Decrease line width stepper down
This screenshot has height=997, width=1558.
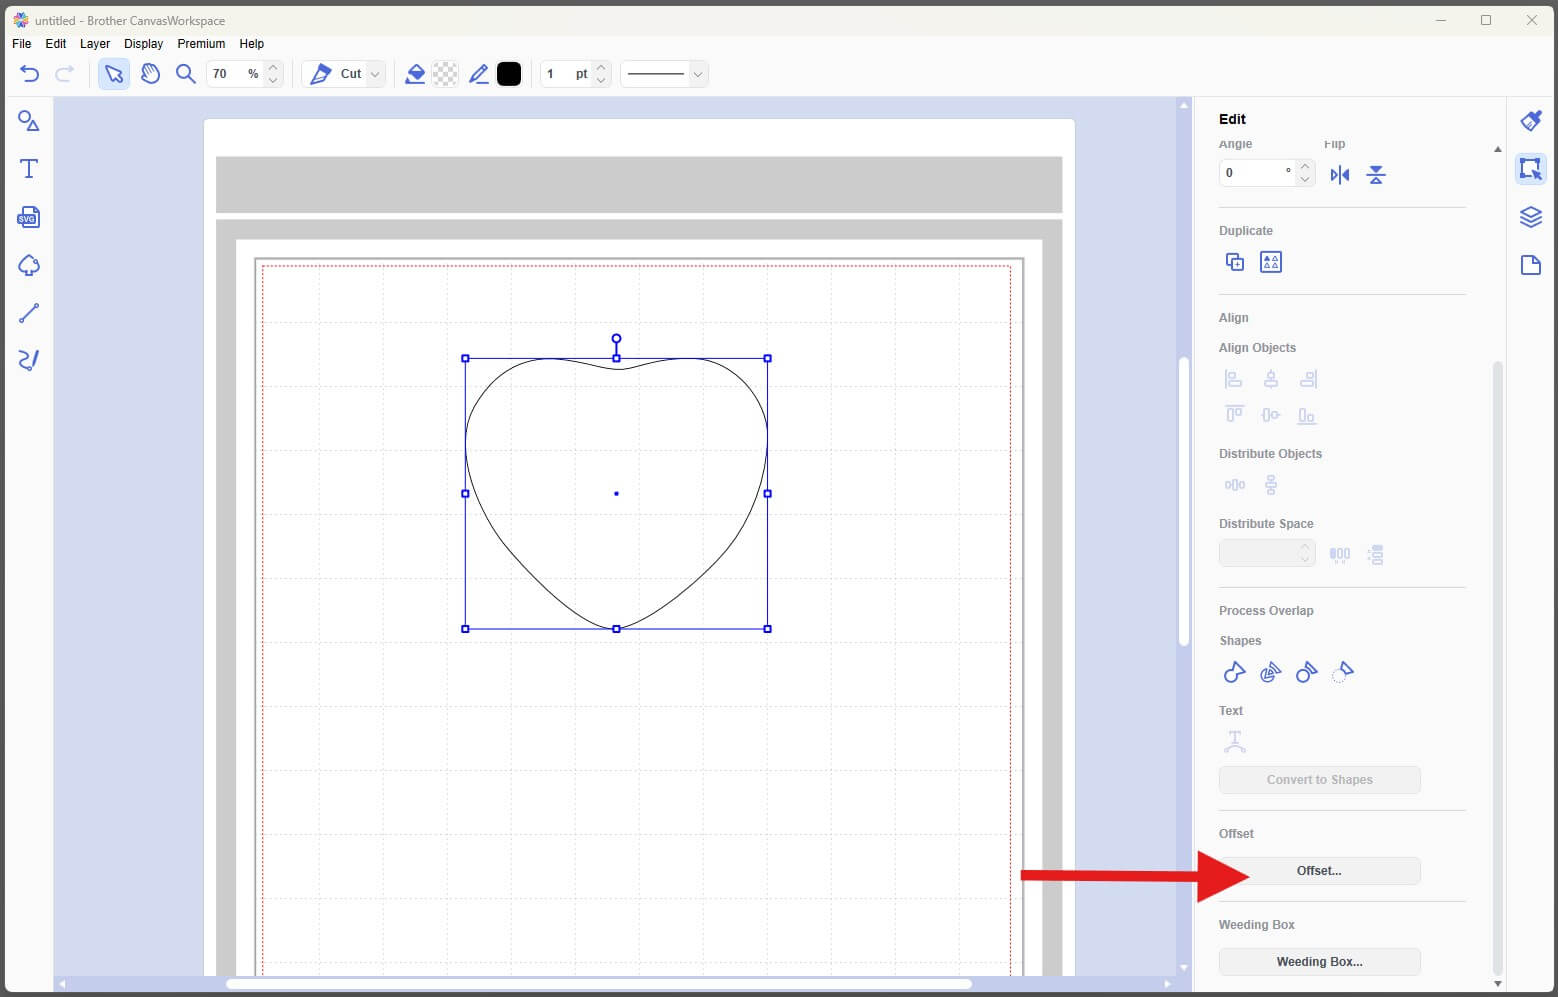(601, 80)
